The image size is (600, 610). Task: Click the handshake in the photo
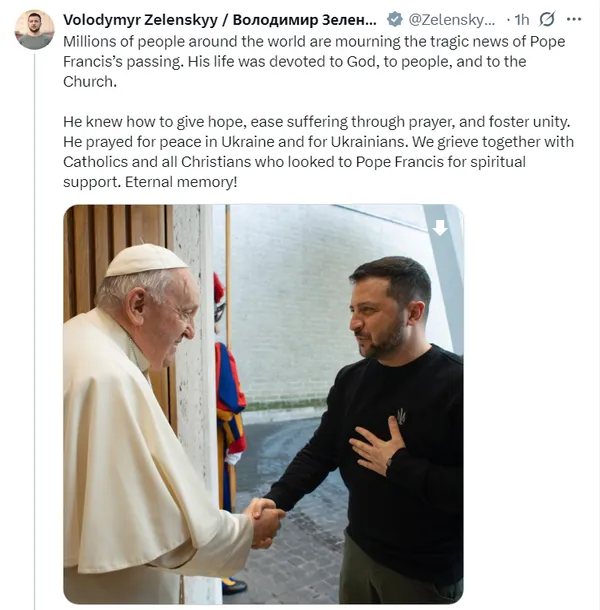pyautogui.click(x=265, y=522)
